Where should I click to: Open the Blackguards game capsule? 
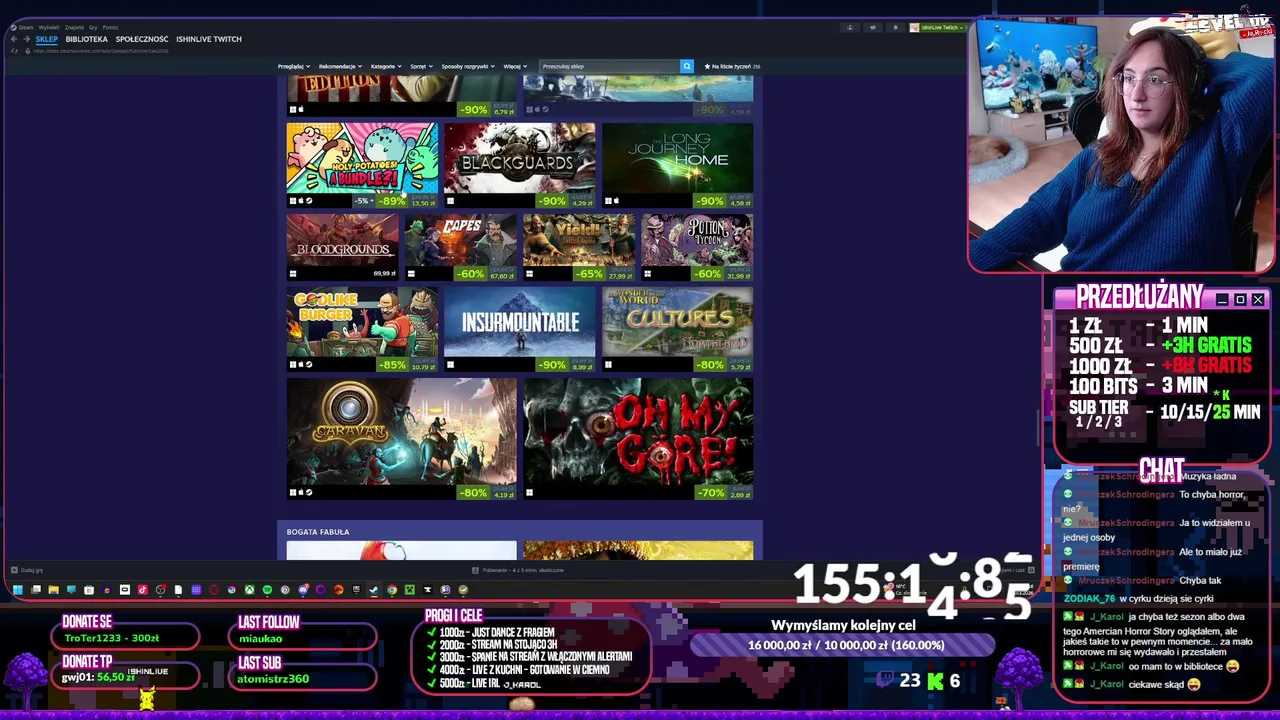520,165
